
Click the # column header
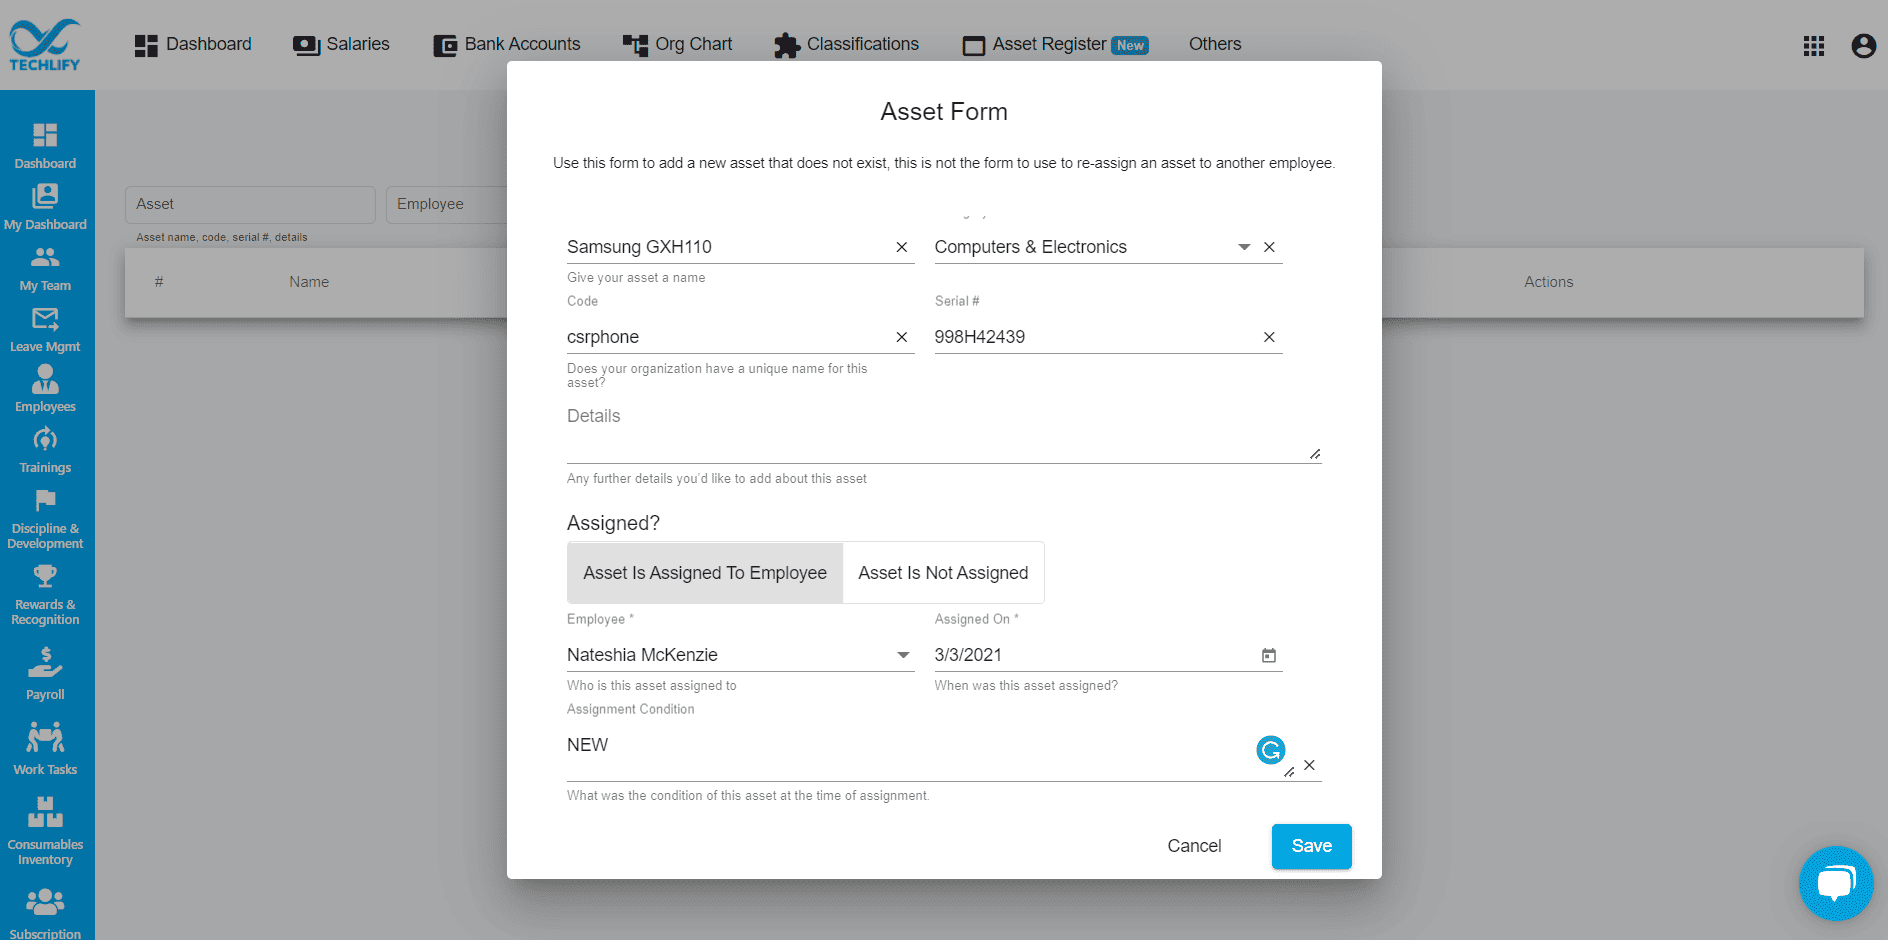pos(159,282)
